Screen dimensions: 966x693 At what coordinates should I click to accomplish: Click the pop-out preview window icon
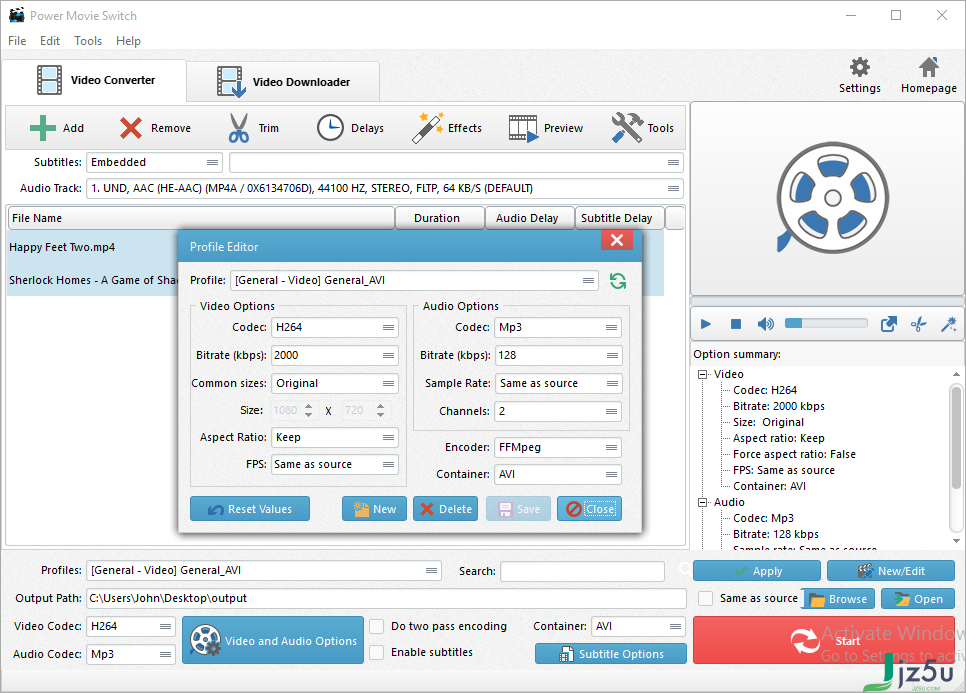click(888, 324)
